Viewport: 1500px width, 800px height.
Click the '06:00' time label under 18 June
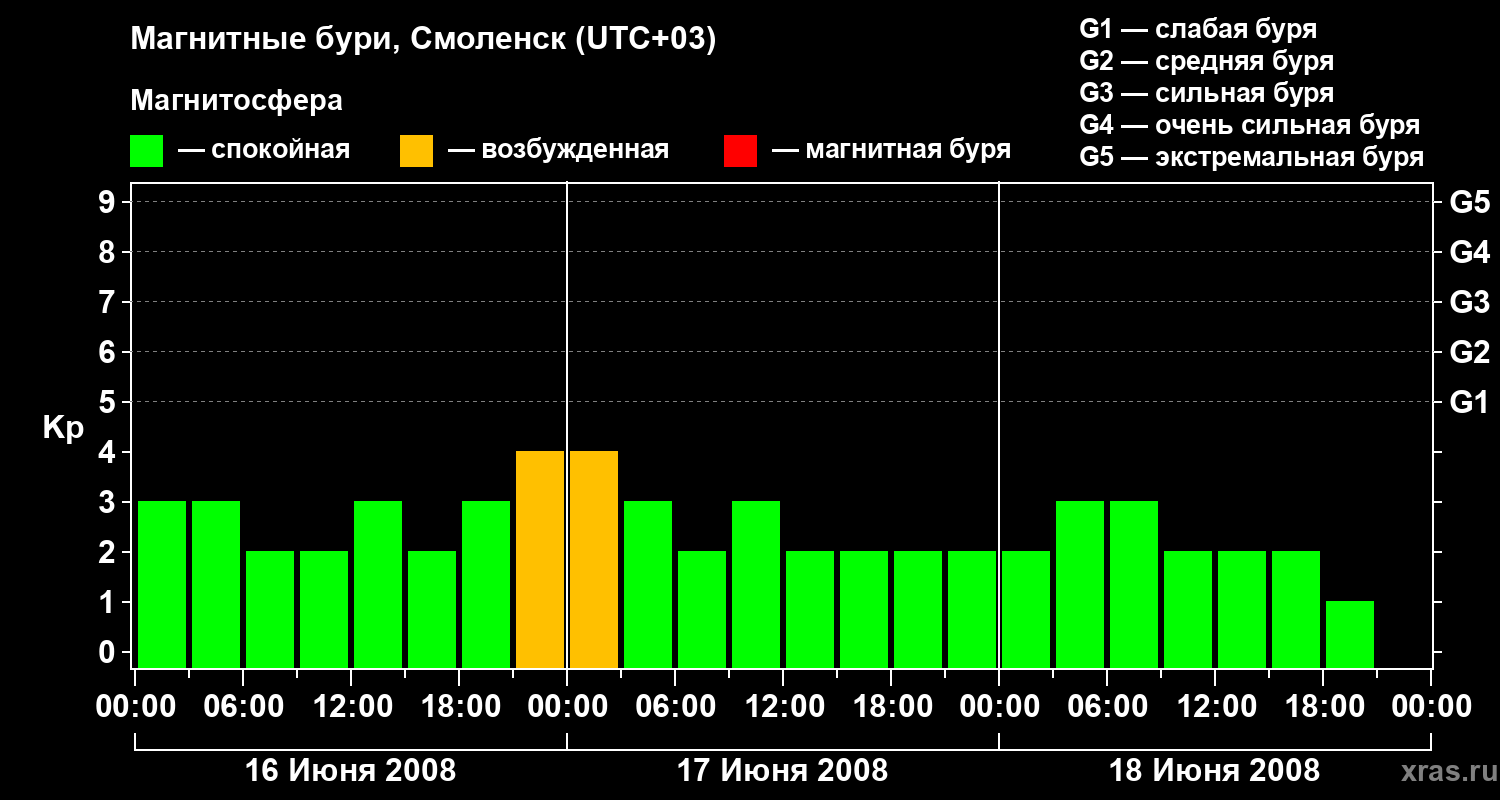coord(1107,707)
